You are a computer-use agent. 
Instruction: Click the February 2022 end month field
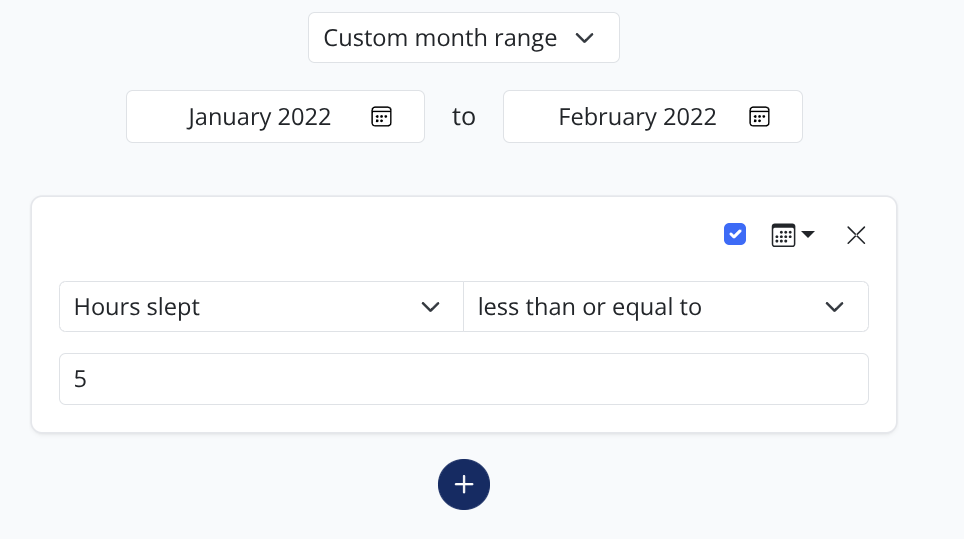point(637,116)
